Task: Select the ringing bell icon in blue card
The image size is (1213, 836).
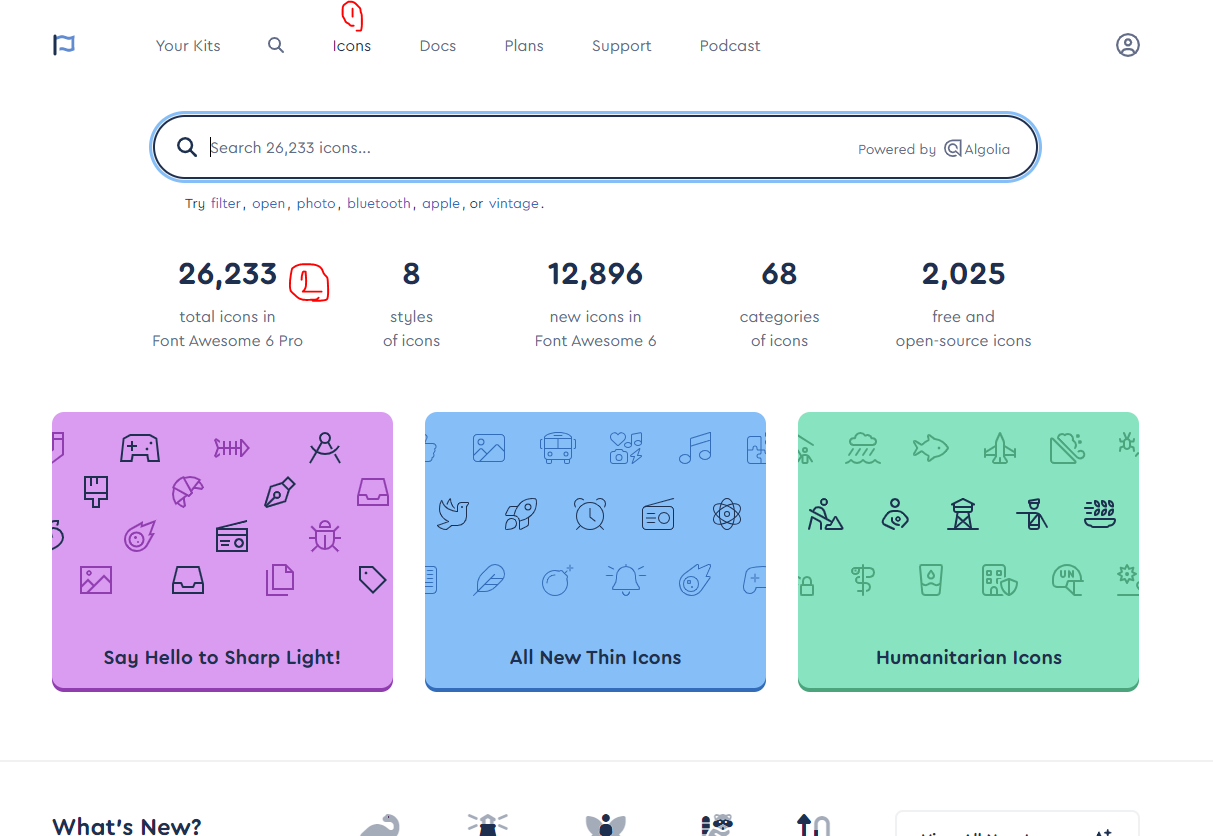Action: [626, 580]
